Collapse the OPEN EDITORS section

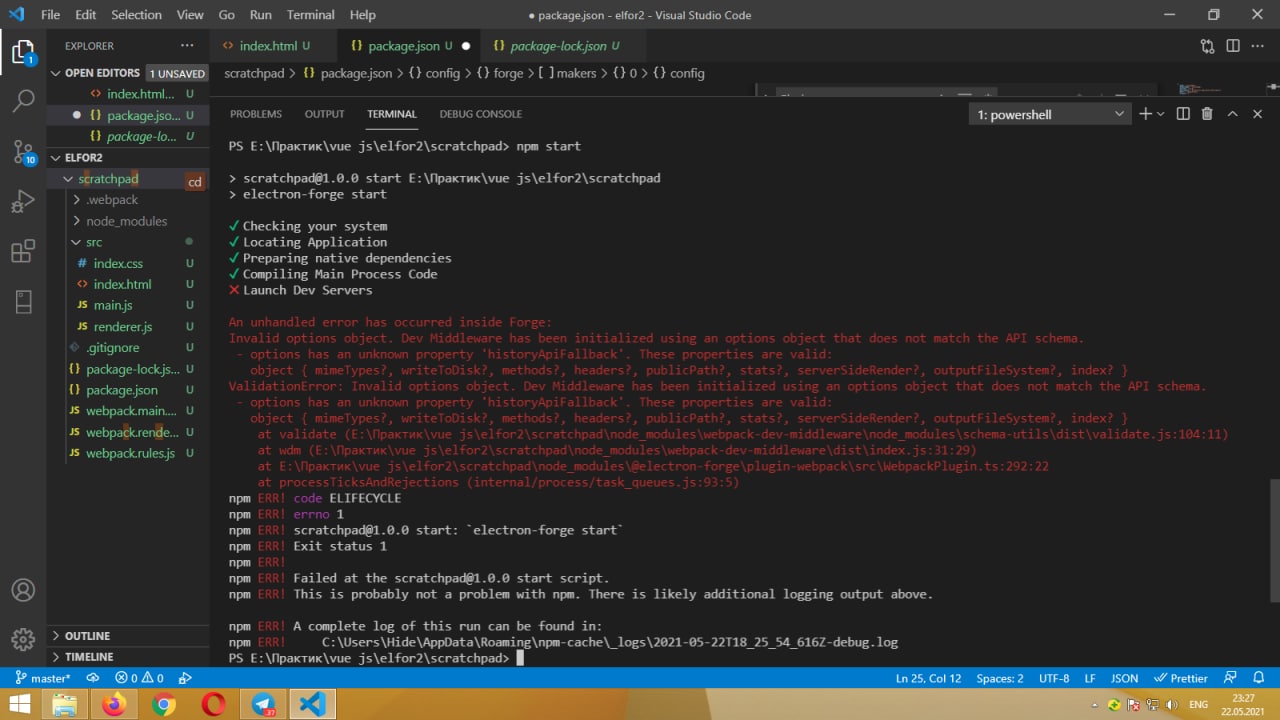coord(102,73)
